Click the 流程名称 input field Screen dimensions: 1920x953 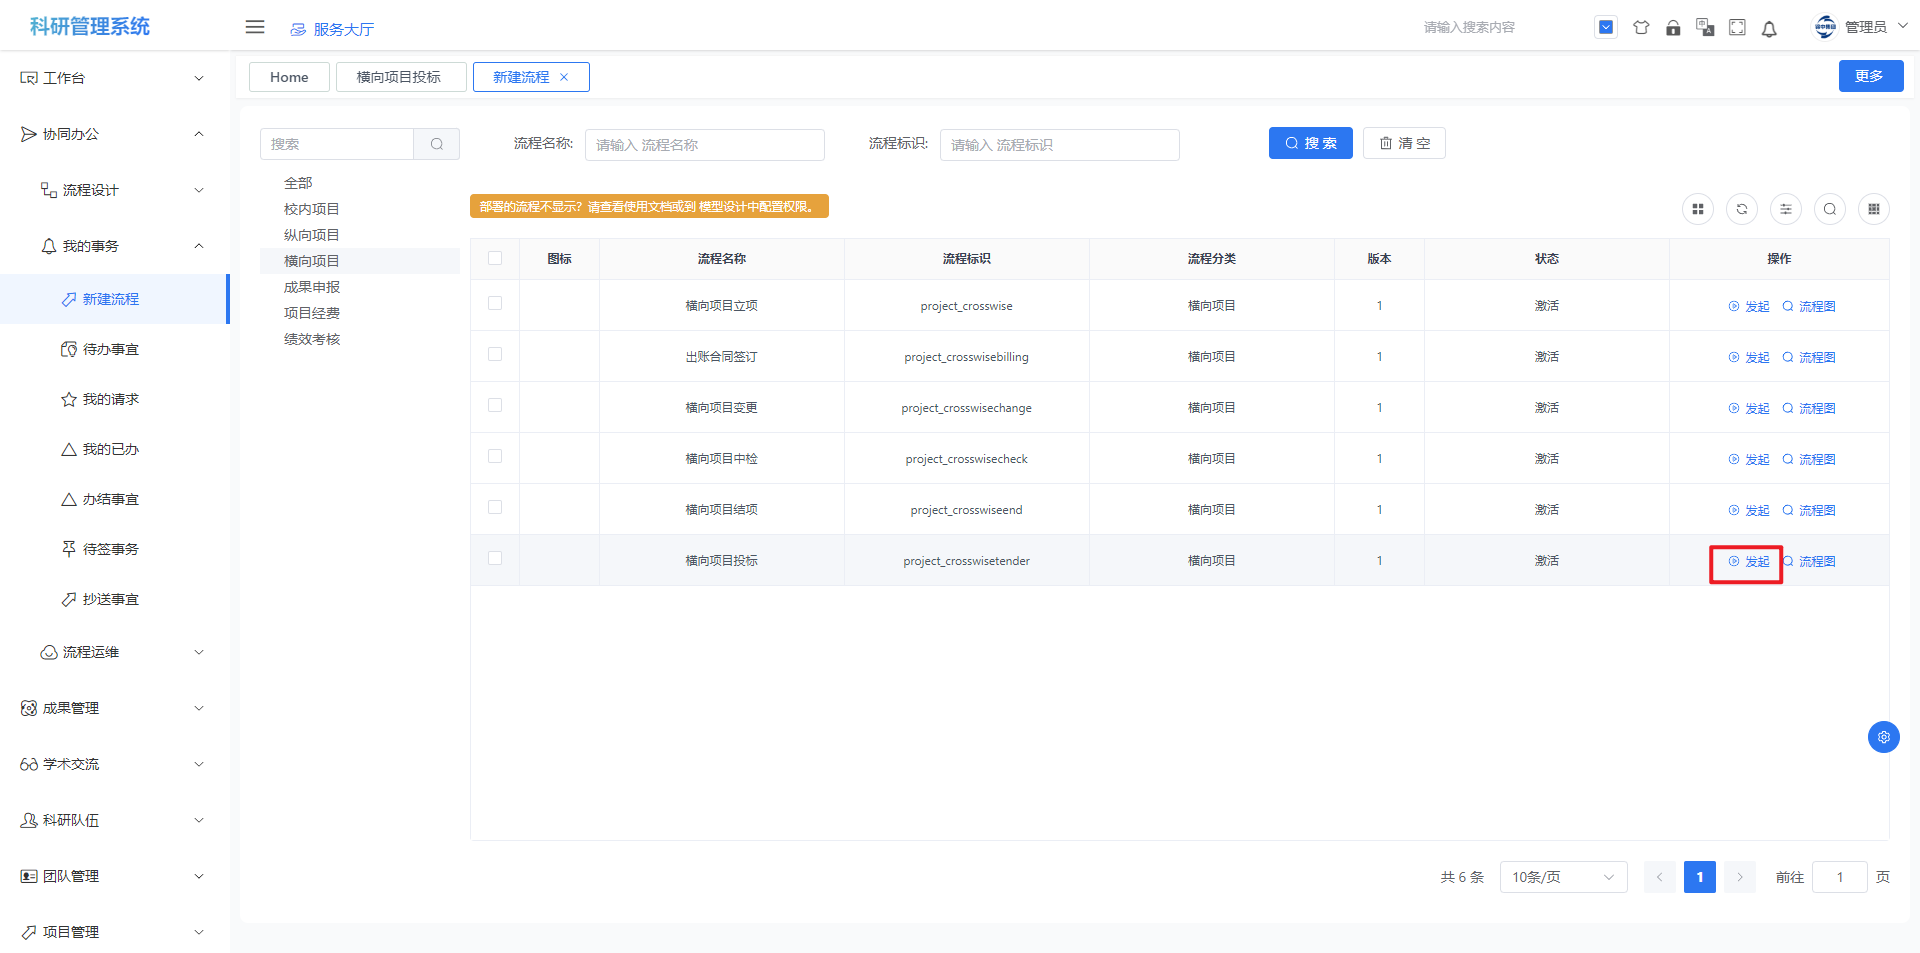point(704,145)
